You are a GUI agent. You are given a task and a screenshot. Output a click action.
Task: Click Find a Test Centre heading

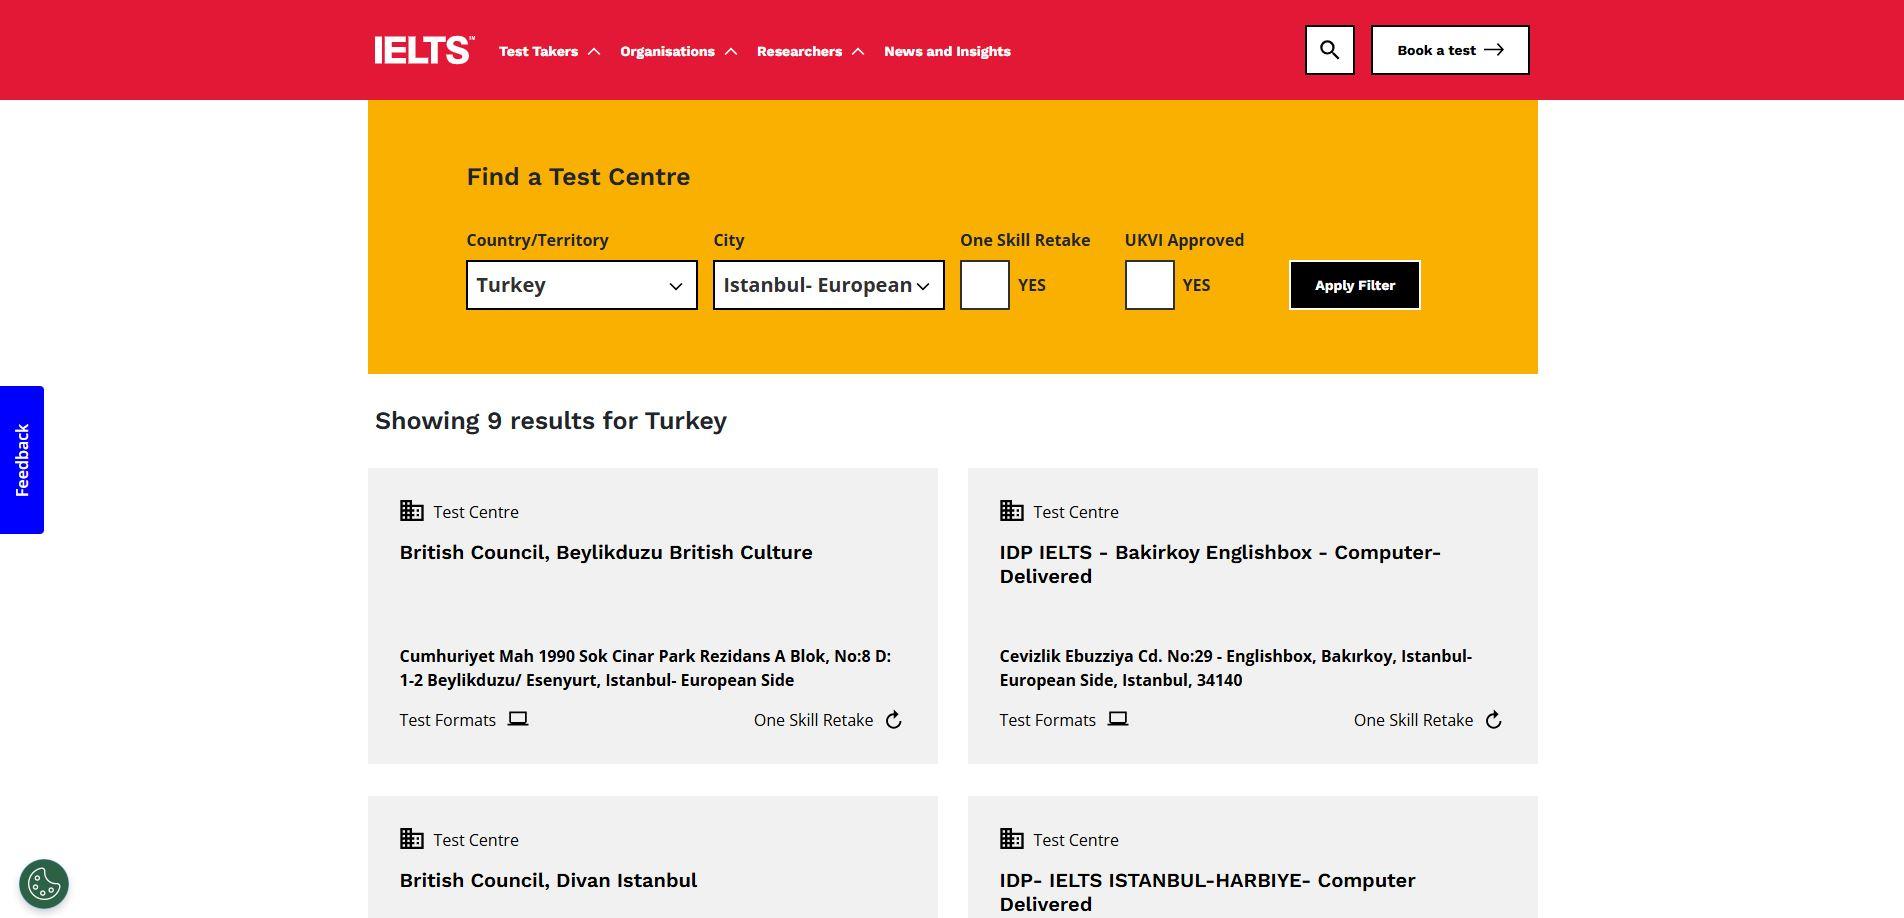(x=578, y=177)
